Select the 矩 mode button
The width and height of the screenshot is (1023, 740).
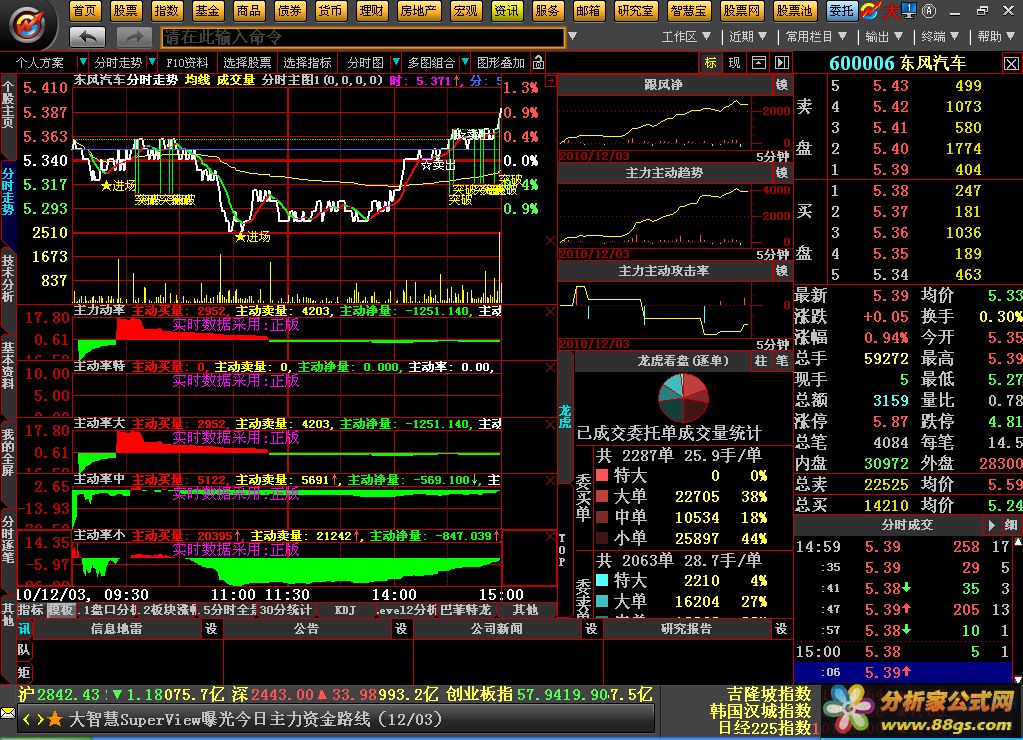[x=24, y=672]
